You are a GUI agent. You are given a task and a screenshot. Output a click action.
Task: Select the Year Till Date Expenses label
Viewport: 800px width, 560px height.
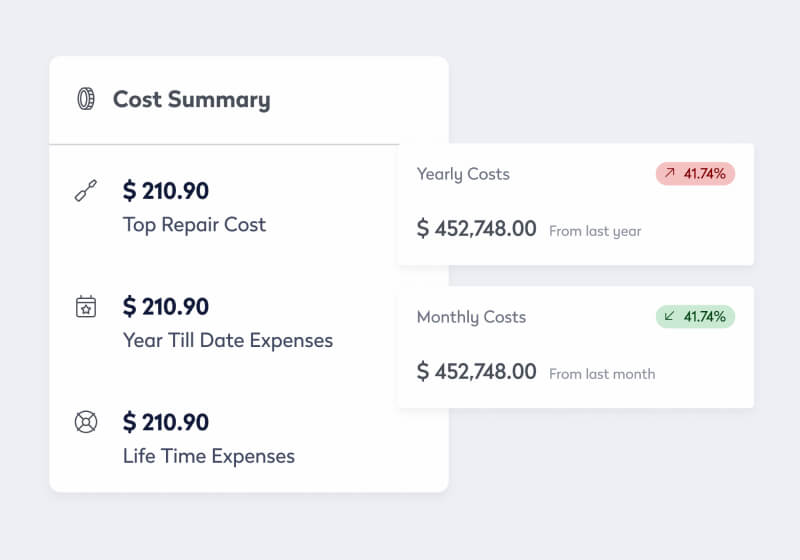pyautogui.click(x=228, y=340)
